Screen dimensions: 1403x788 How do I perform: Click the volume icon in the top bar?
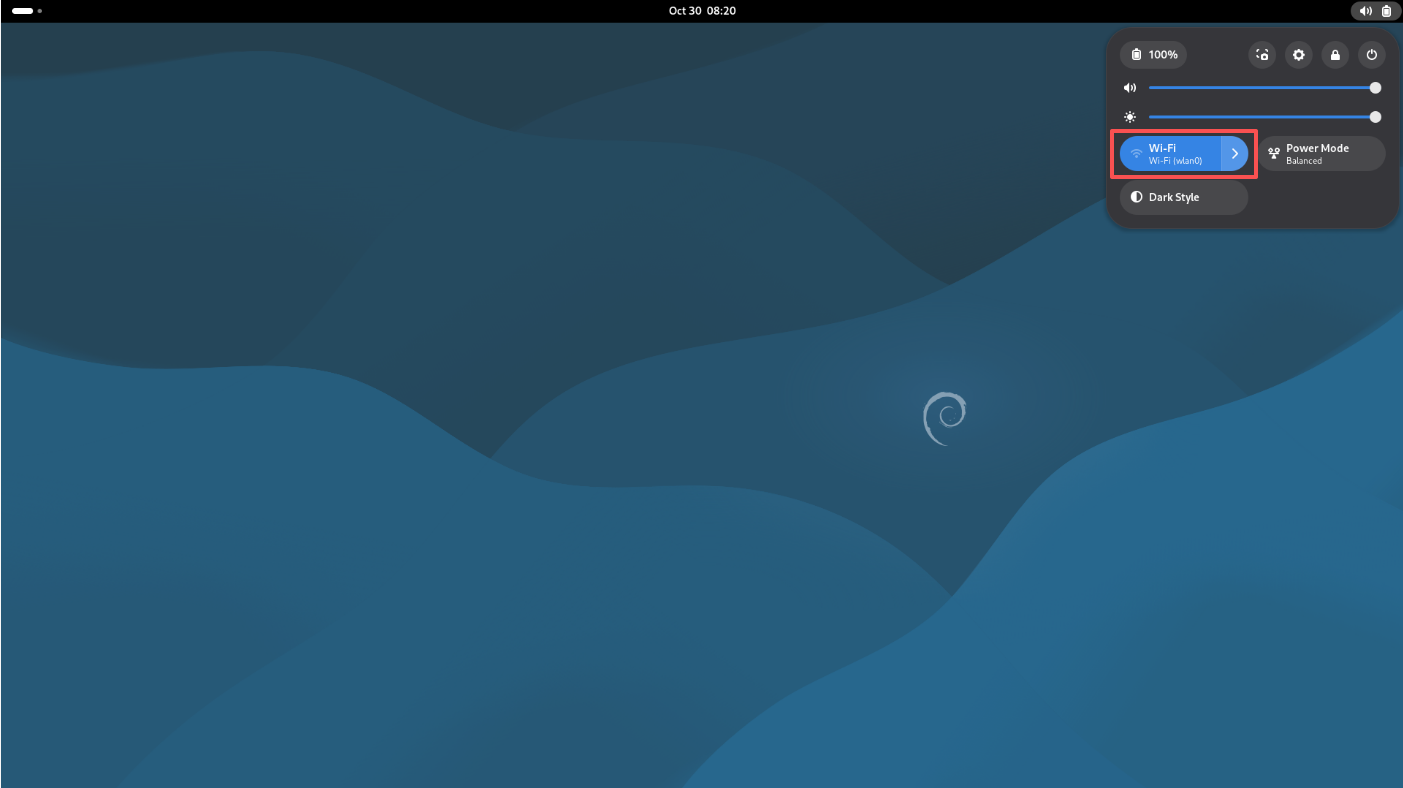click(x=1366, y=11)
